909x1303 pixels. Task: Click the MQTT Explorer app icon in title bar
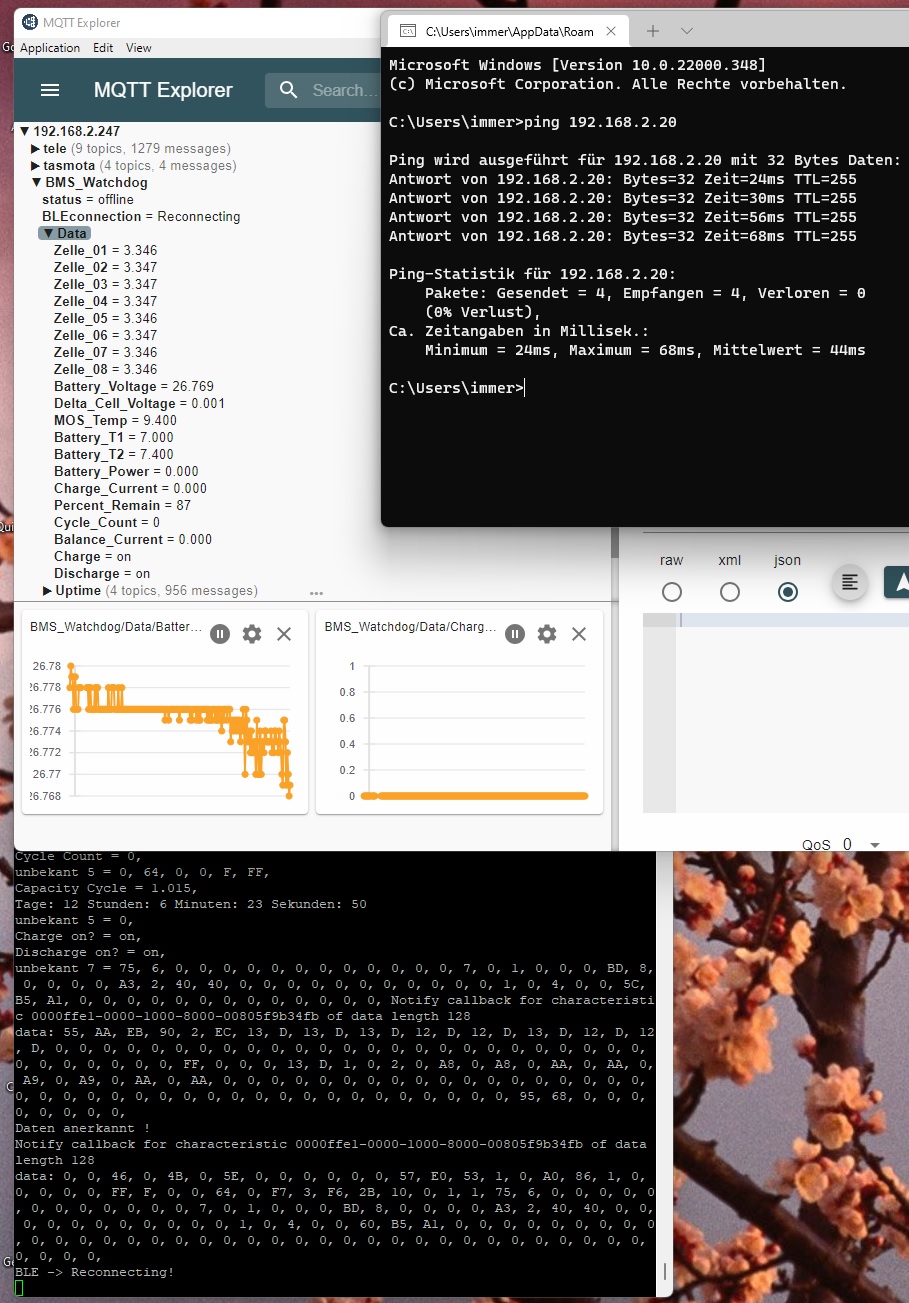pyautogui.click(x=30, y=22)
